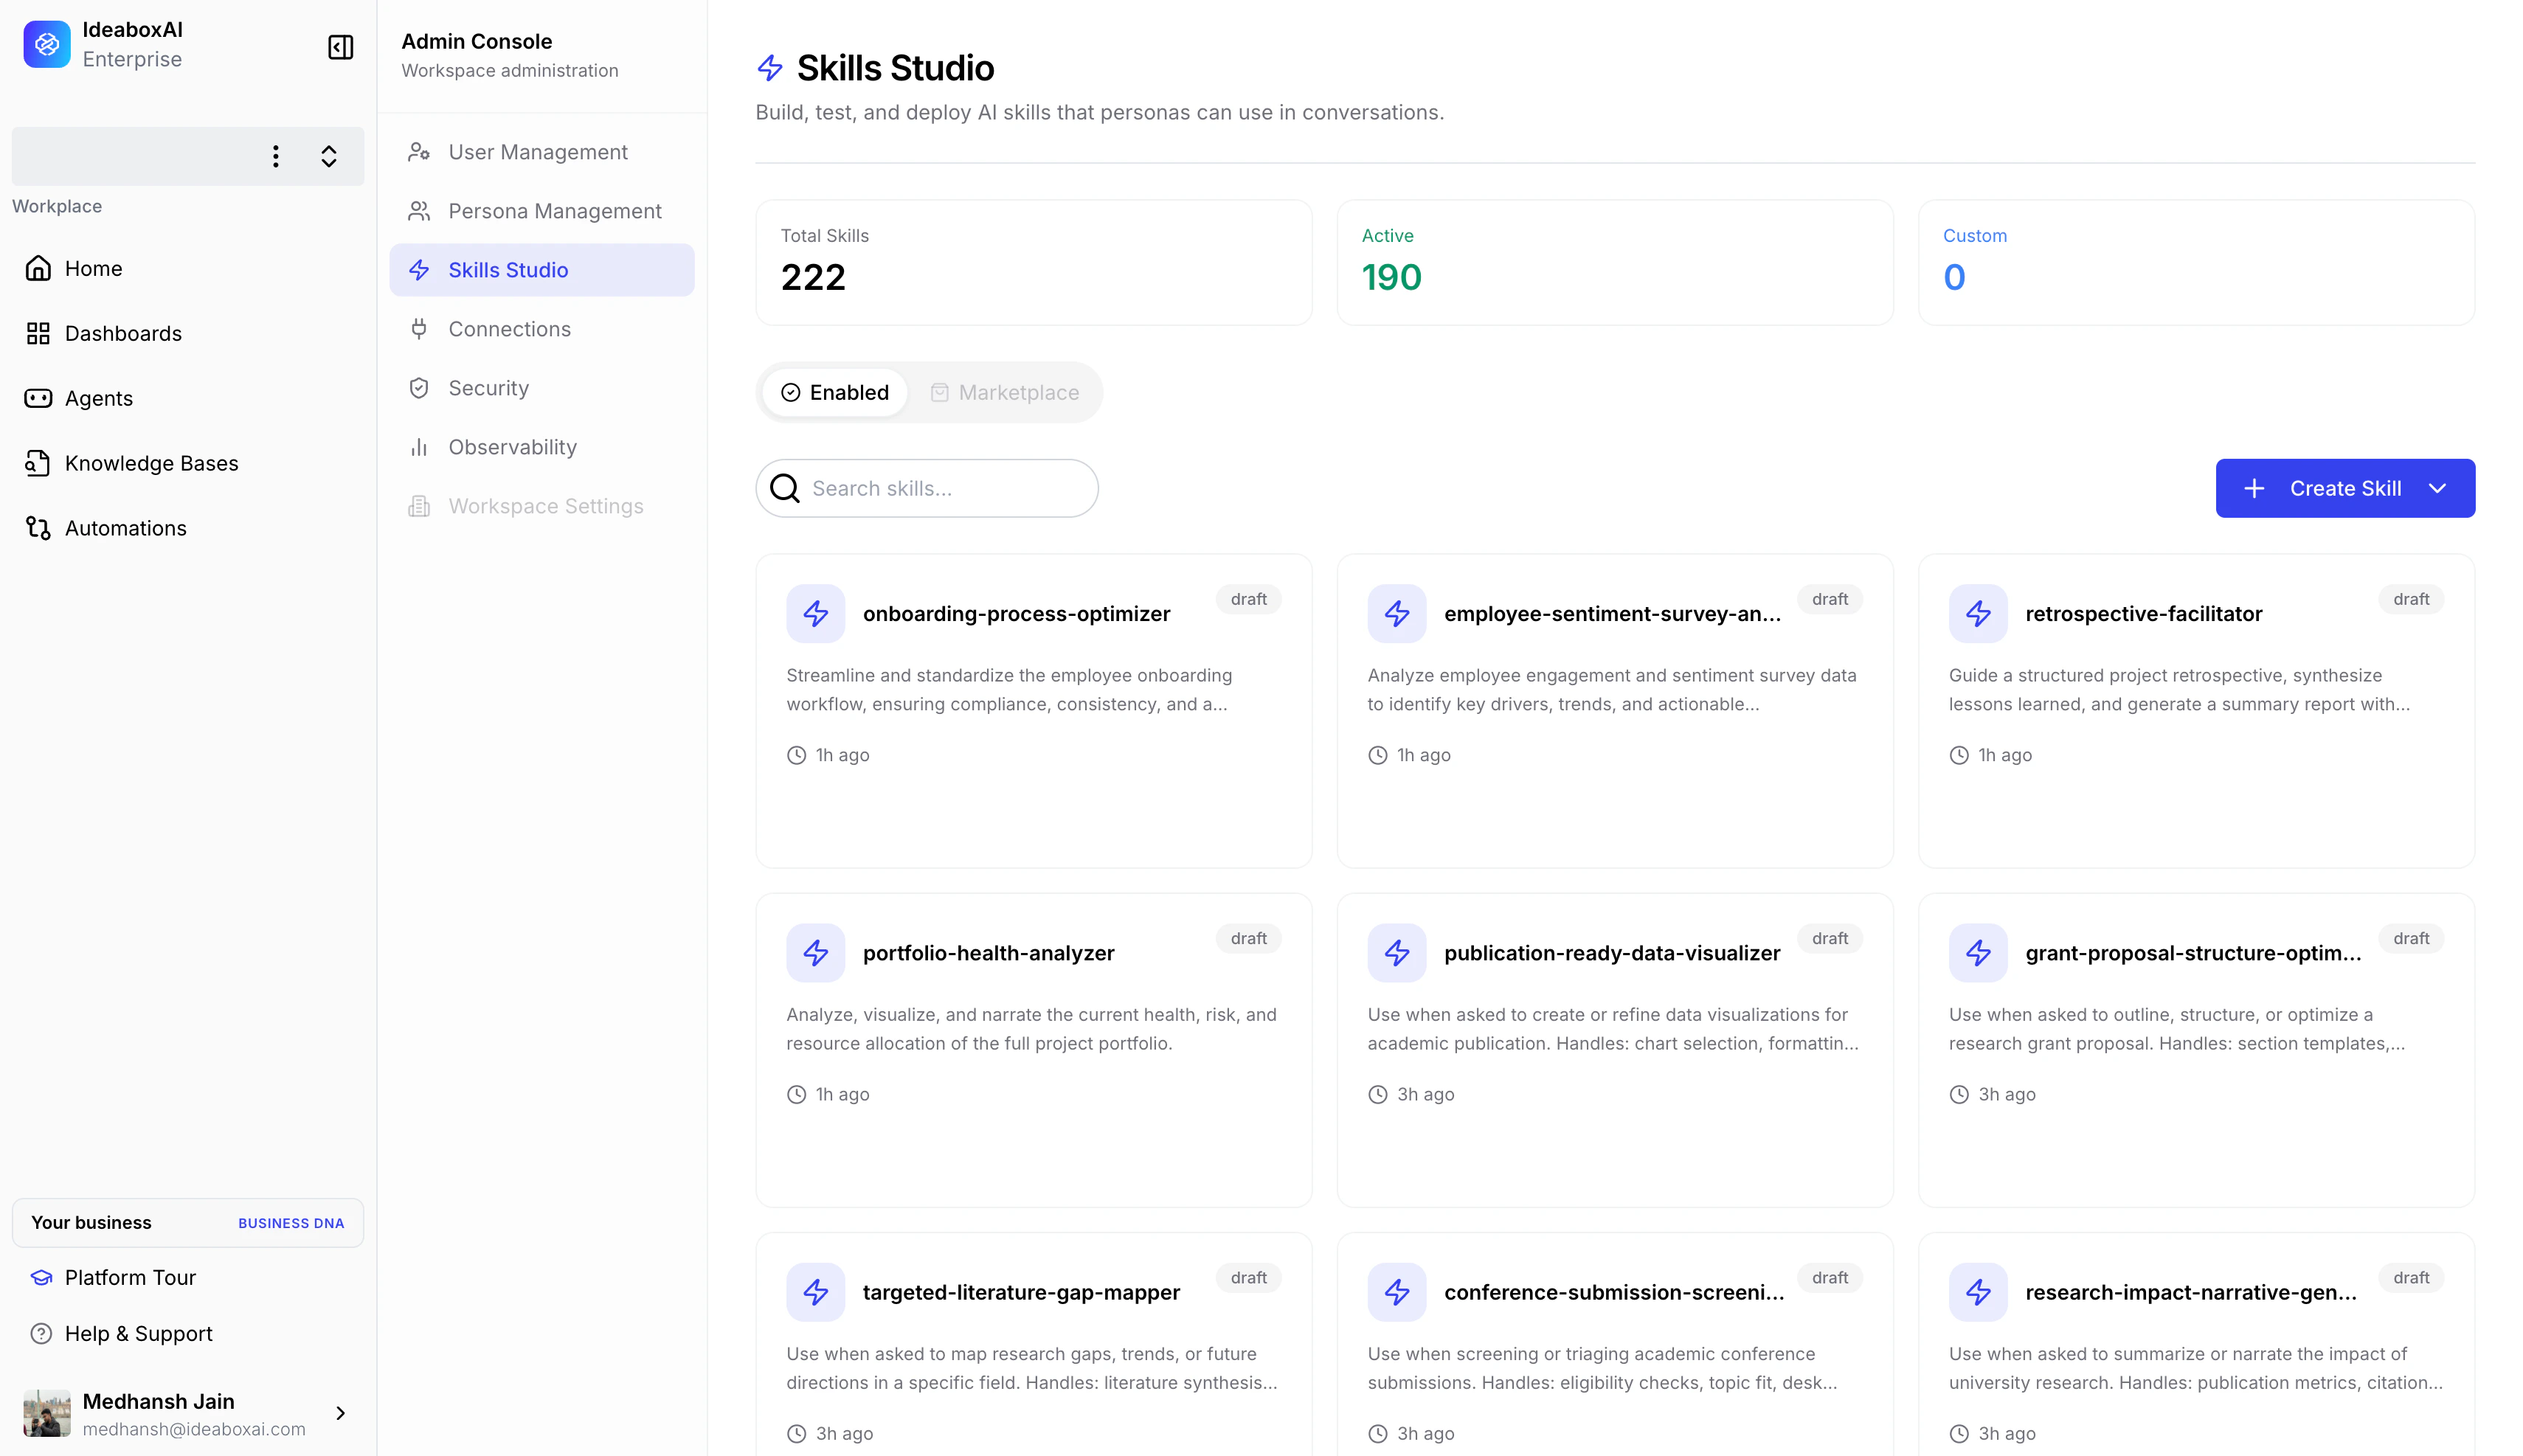Screen dimensions: 2523x1456
Task: Click the User Management person-gear icon
Action: tap(419, 152)
